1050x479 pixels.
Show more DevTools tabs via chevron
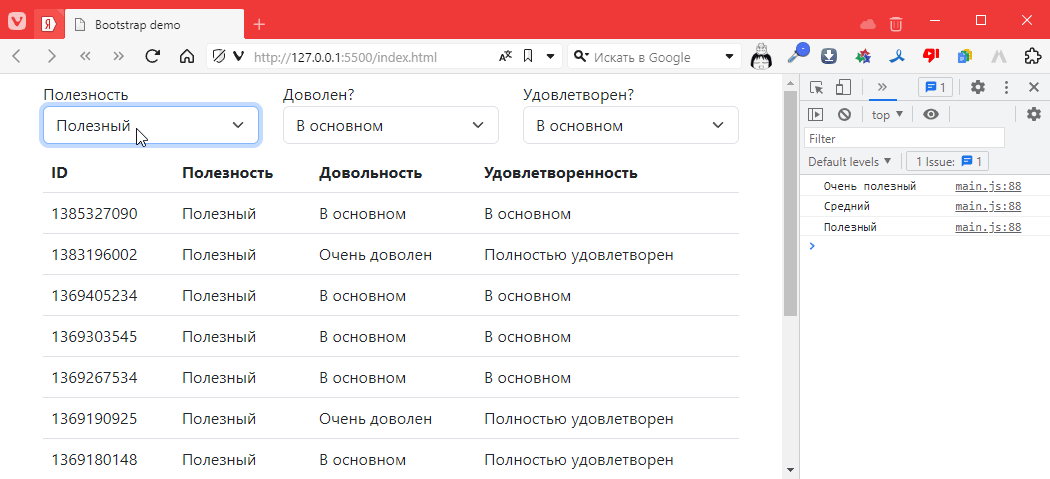(x=882, y=87)
